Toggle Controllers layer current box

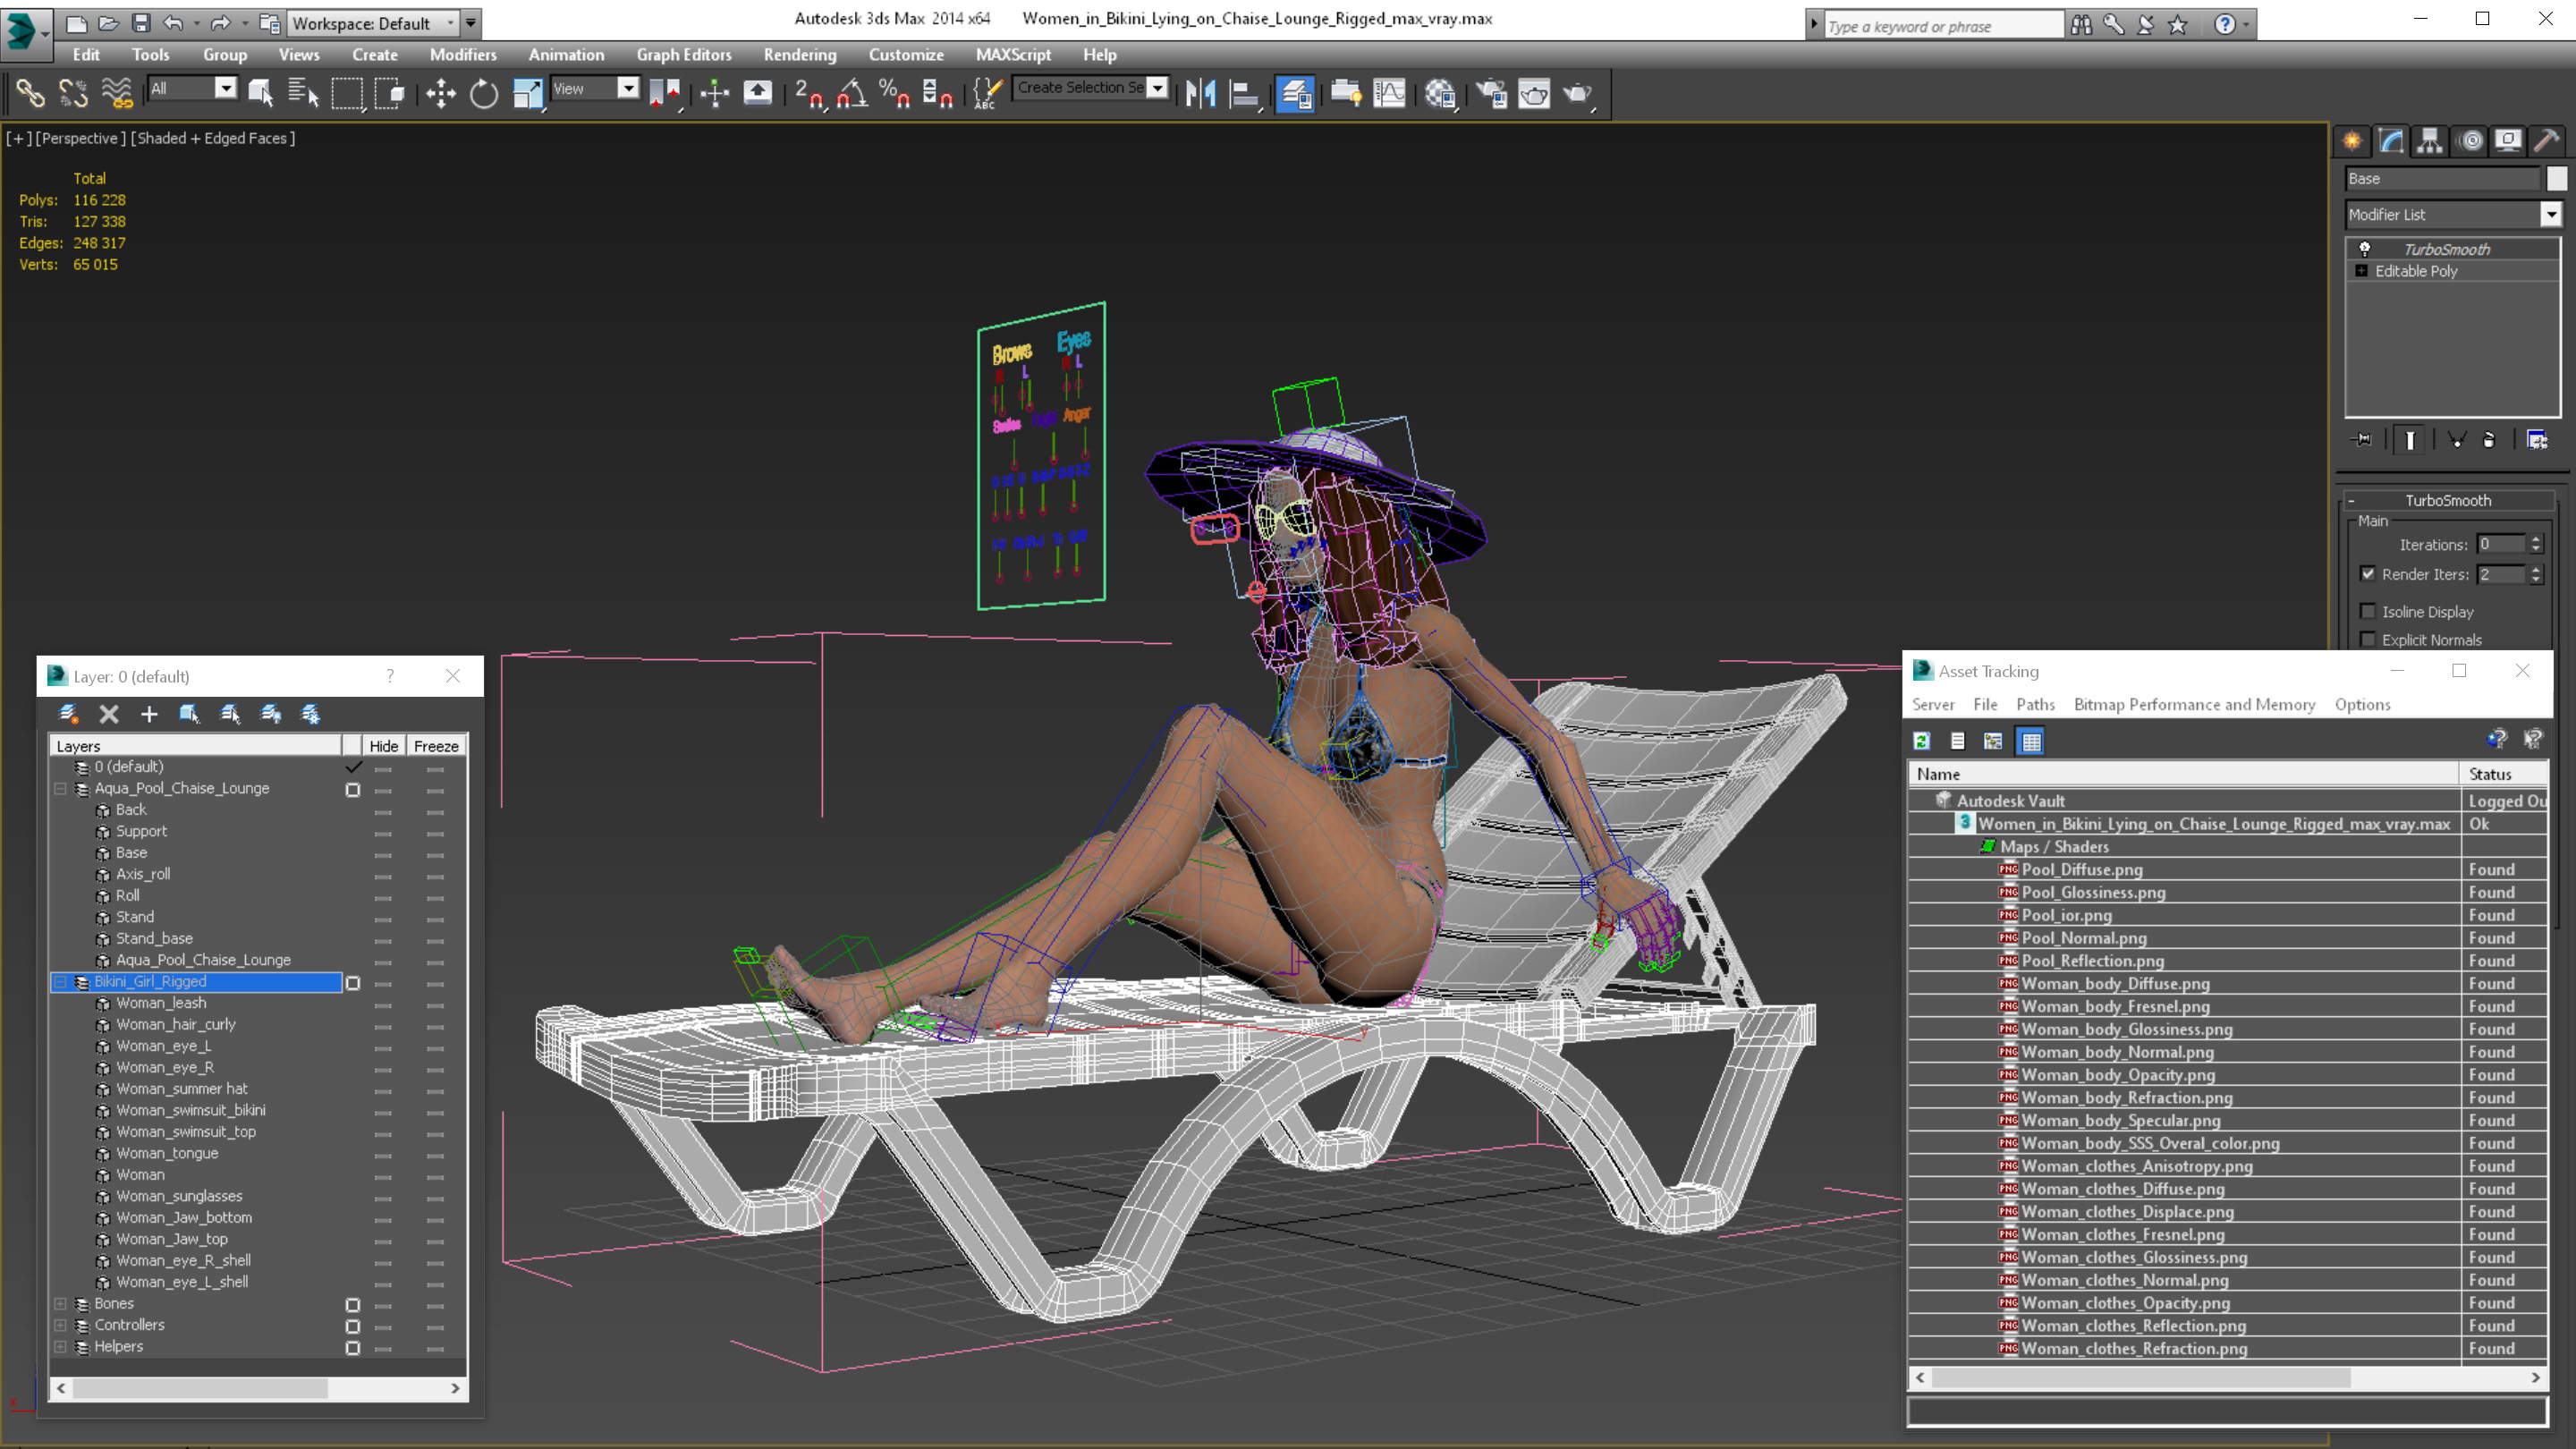tap(353, 1327)
